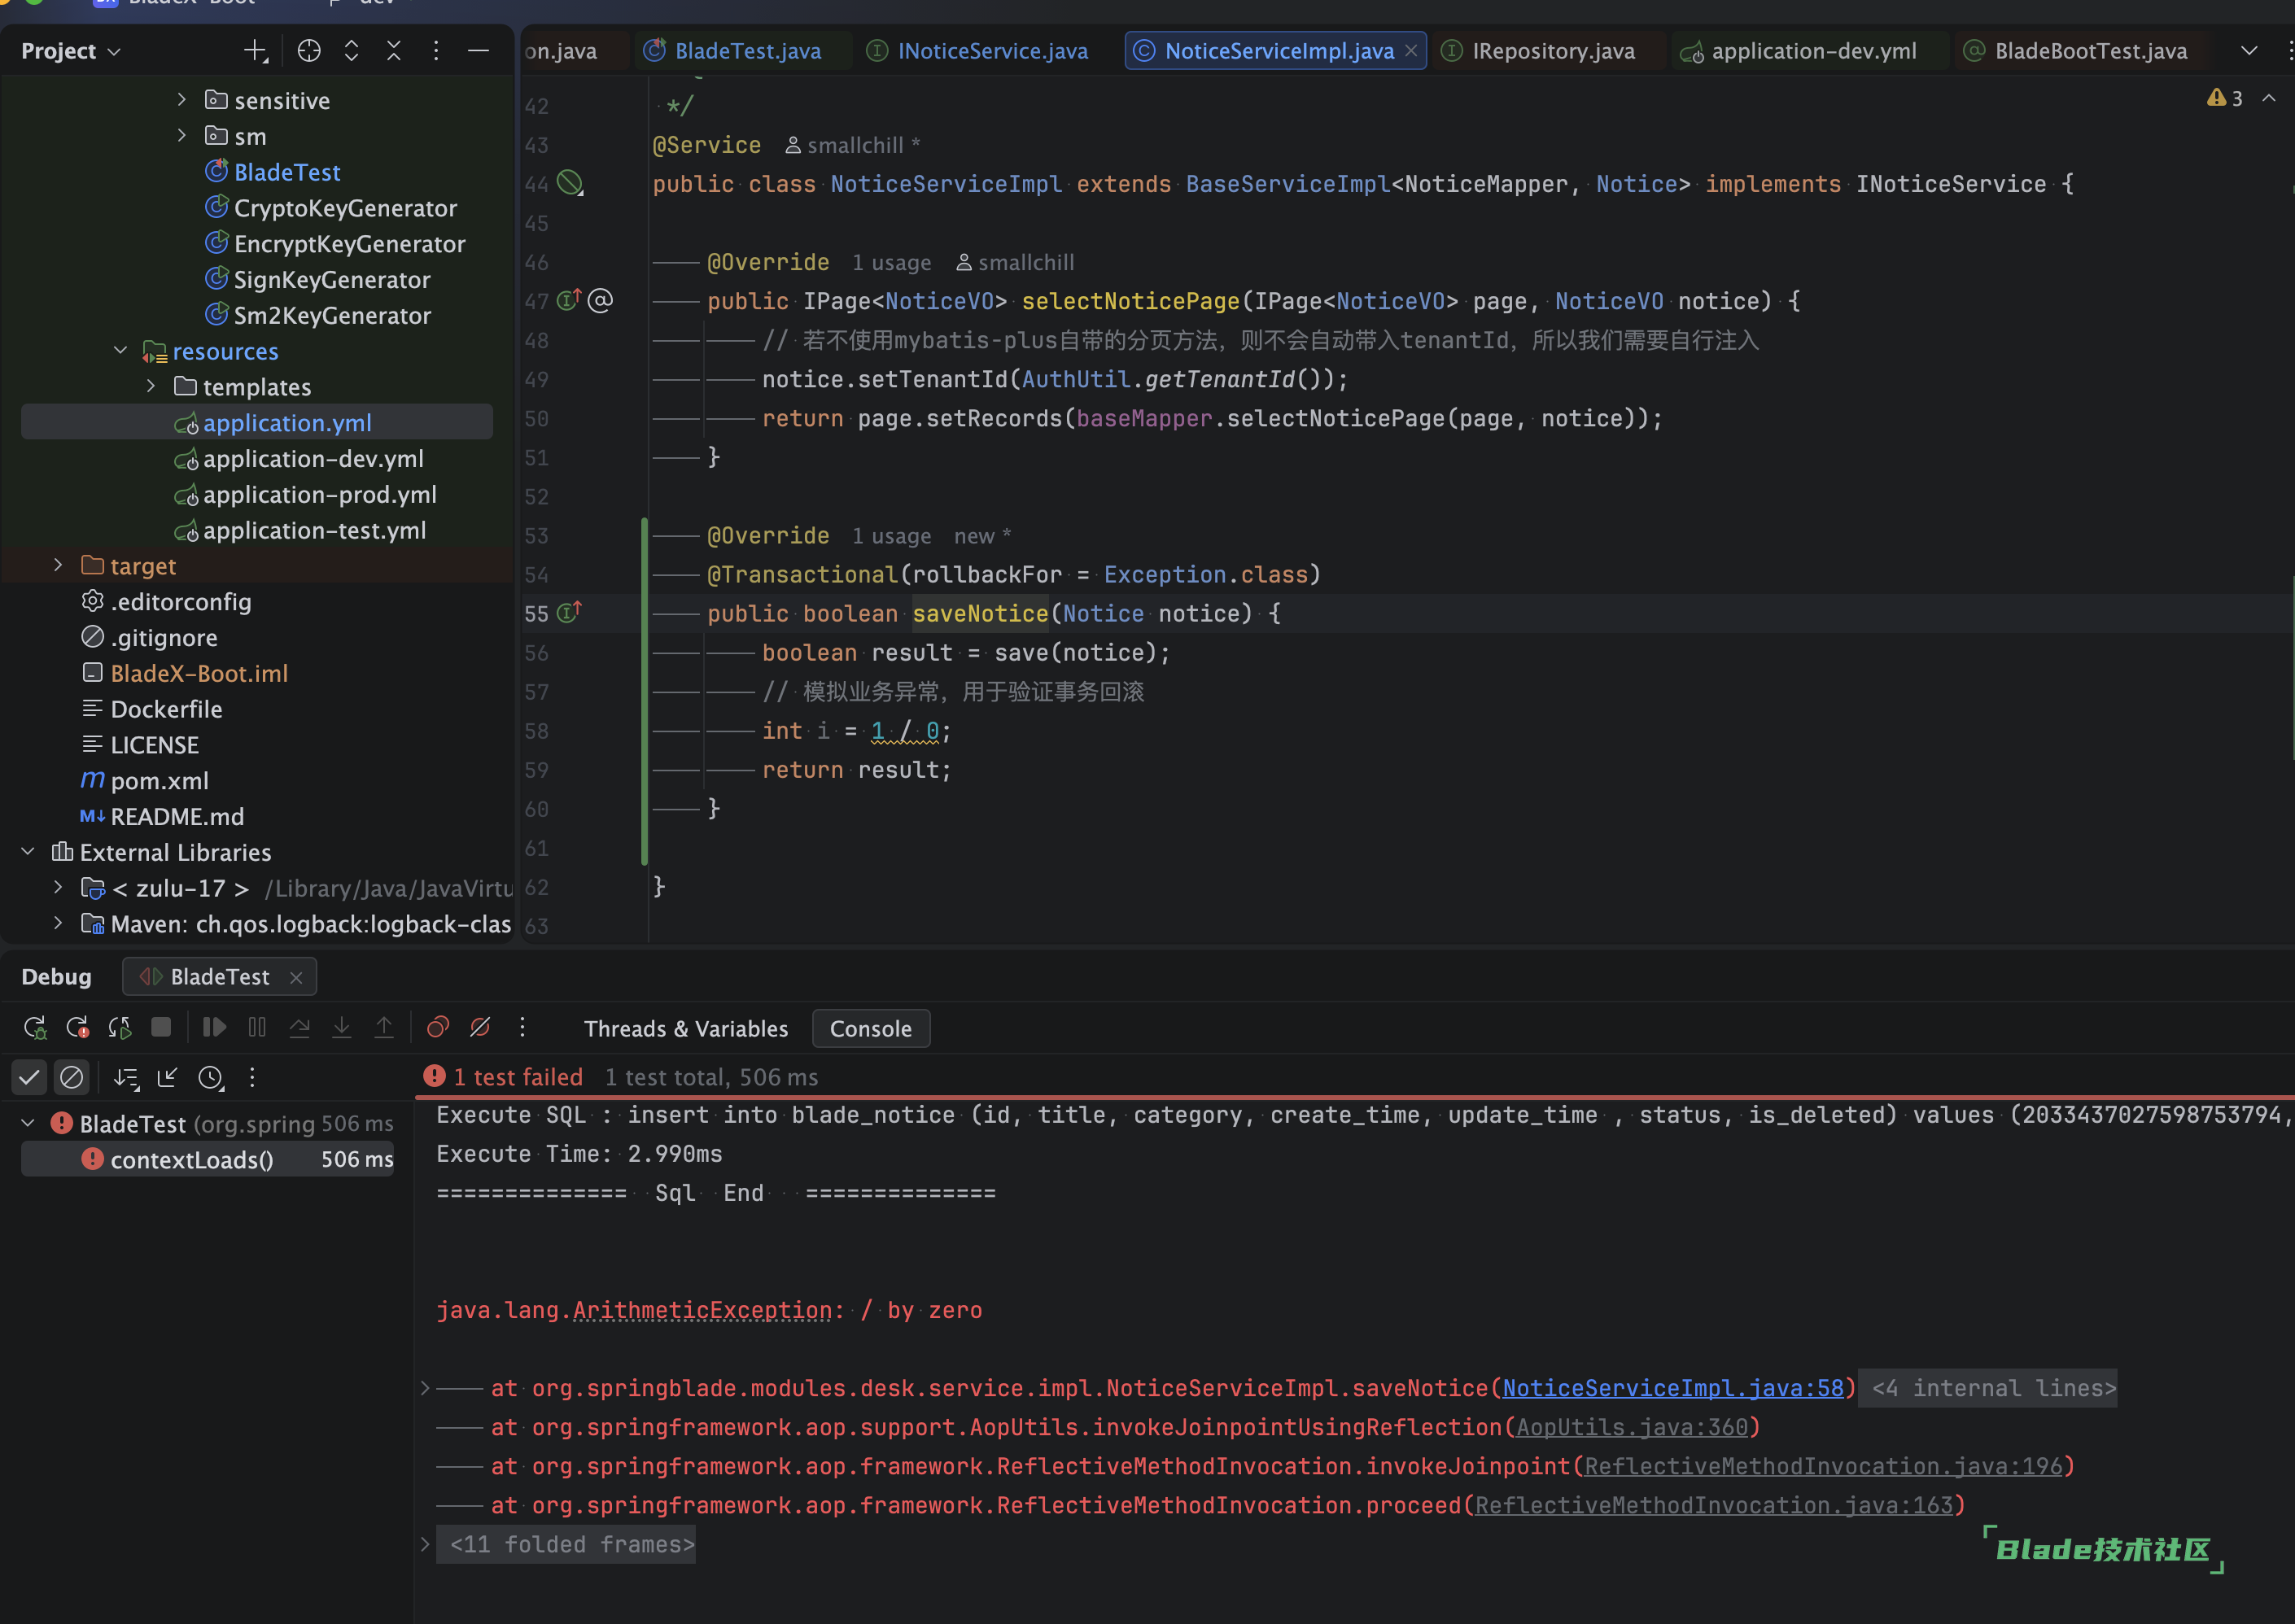Mute all breakpoints
The image size is (2295, 1624).
(x=480, y=1028)
